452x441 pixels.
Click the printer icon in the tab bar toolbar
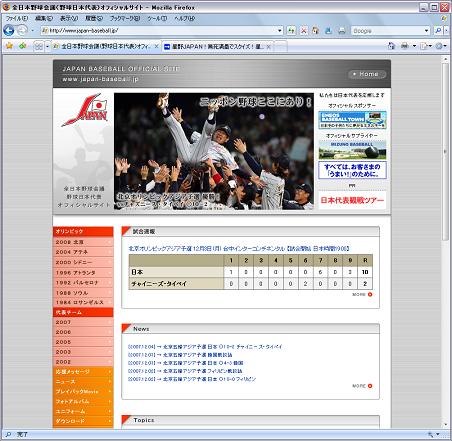click(405, 46)
